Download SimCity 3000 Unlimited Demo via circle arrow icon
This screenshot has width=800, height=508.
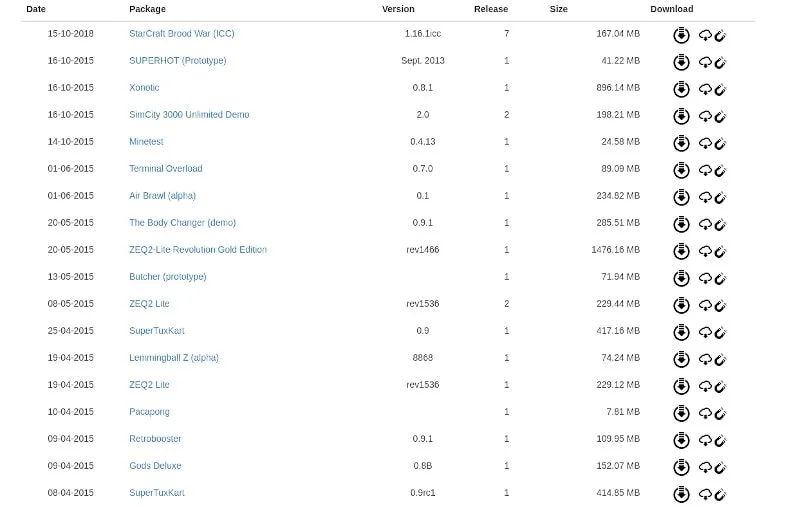click(681, 116)
